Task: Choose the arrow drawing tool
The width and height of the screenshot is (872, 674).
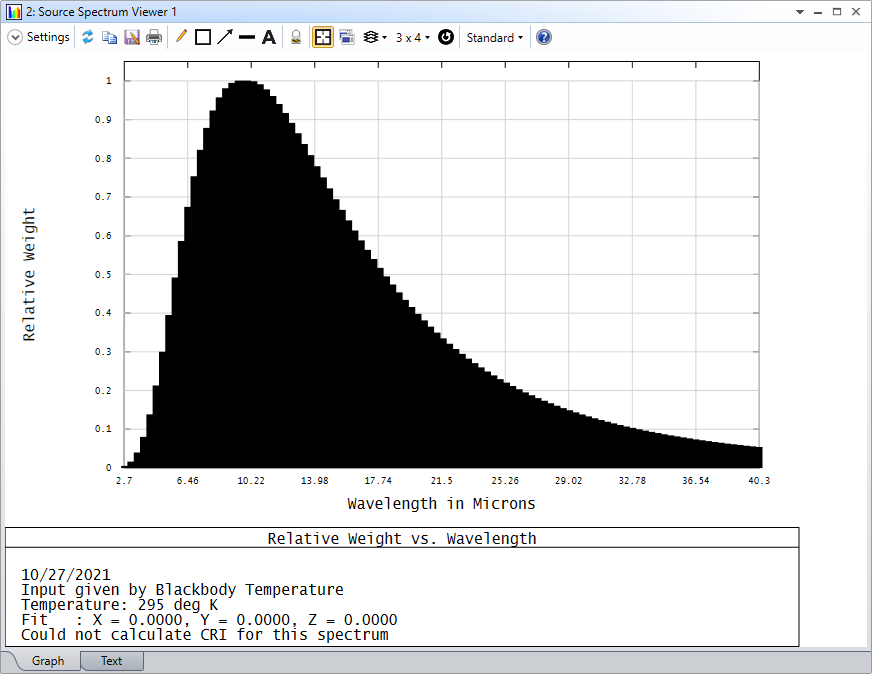Action: (x=225, y=37)
